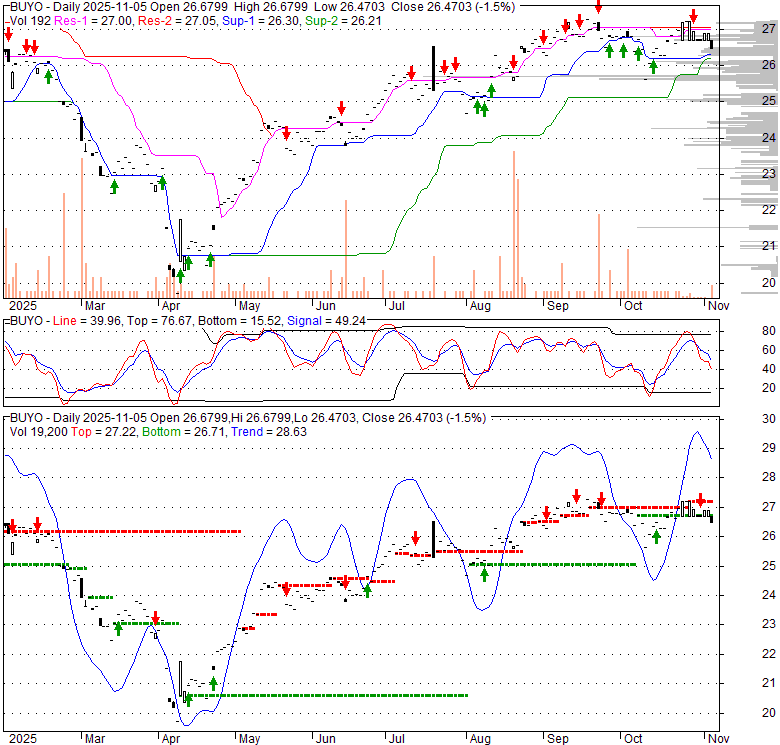Click the tall black July candle in top panel
Screen dimensions: 780x745
[x=433, y=68]
